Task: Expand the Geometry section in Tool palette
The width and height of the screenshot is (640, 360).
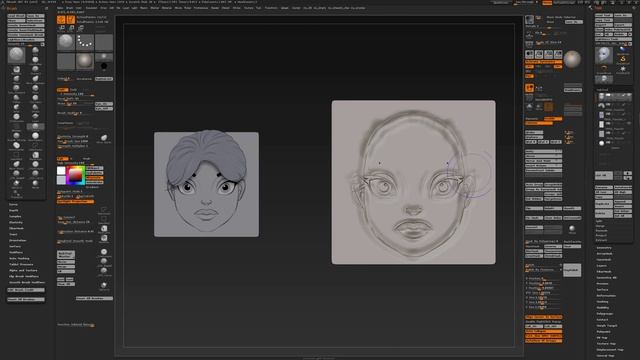Action: click(x=604, y=248)
